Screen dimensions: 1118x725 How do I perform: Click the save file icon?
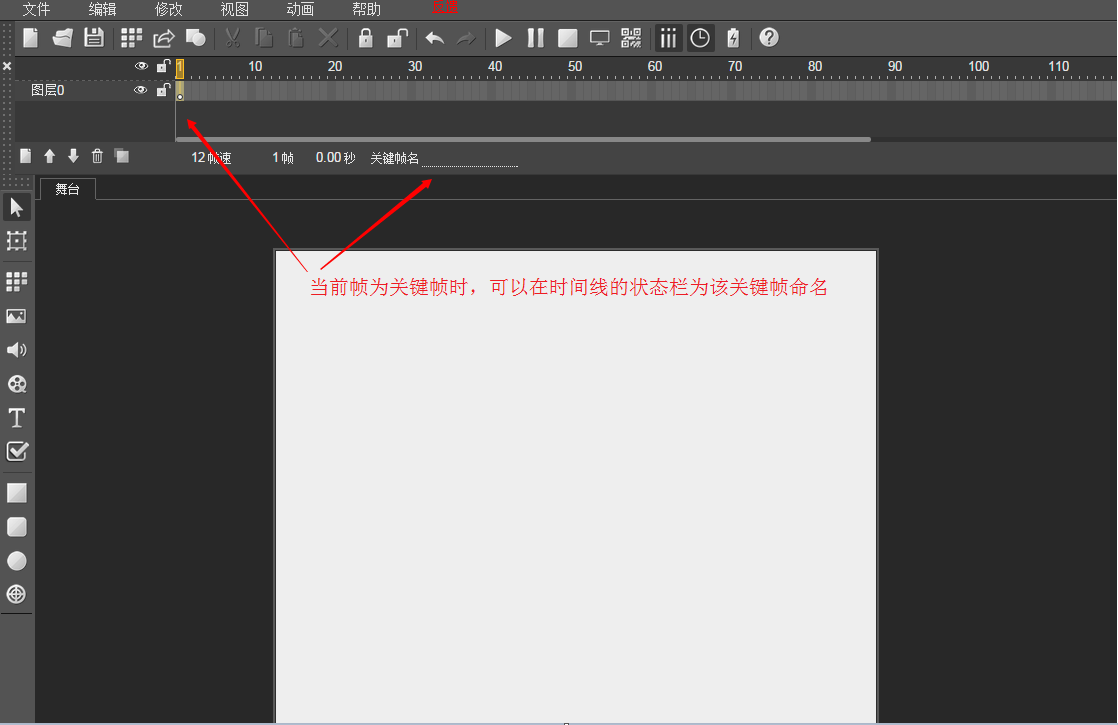(x=94, y=38)
